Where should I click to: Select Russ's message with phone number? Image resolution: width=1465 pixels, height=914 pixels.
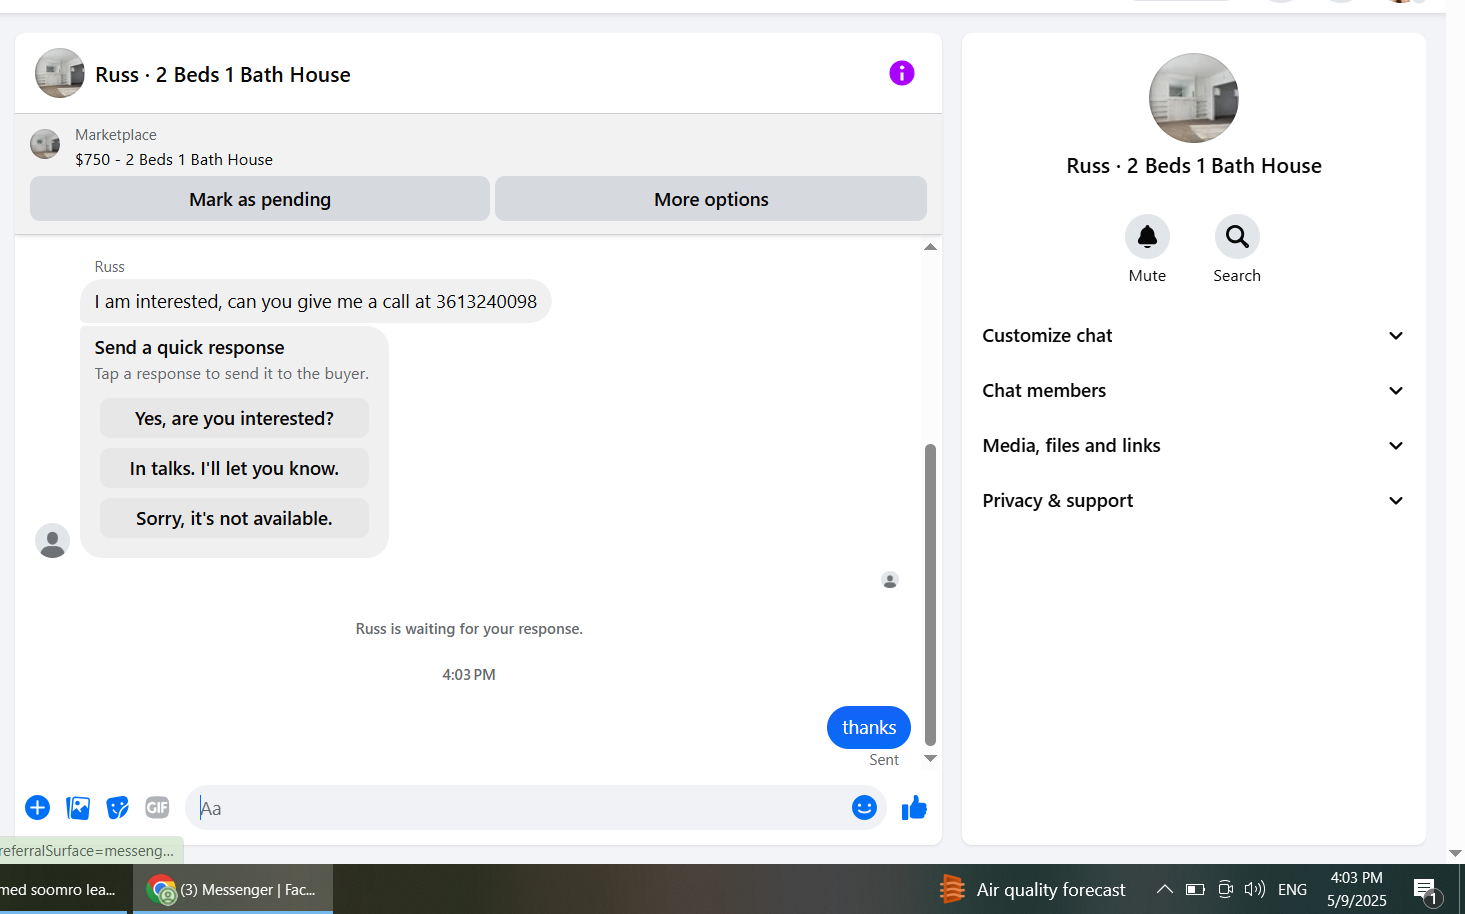(315, 301)
